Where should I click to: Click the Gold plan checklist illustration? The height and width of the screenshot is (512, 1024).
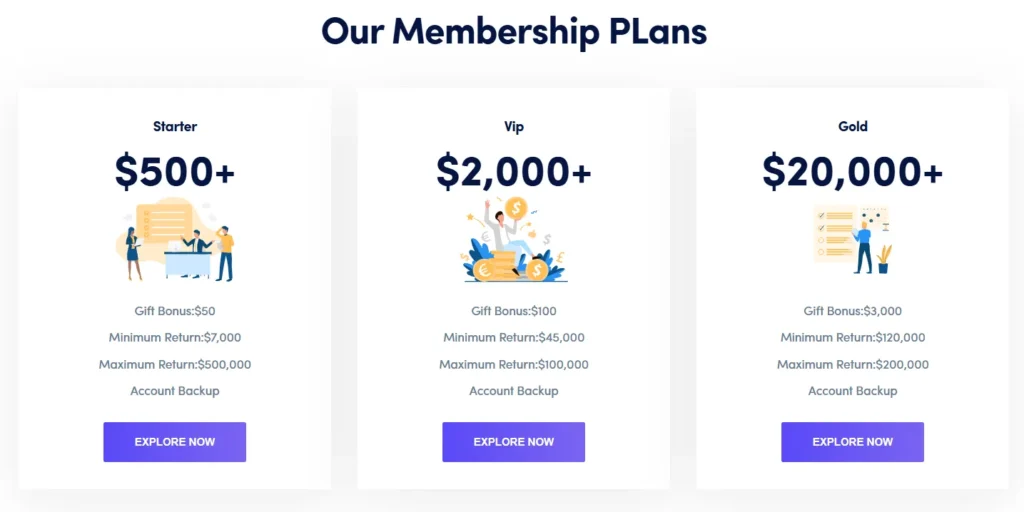(x=852, y=240)
